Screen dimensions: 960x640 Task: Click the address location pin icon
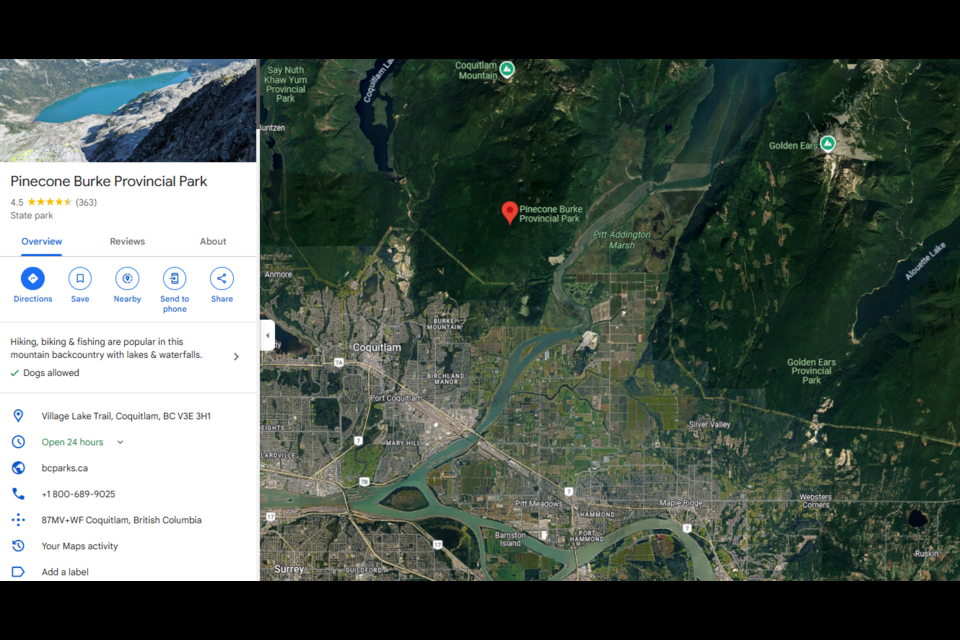(x=18, y=416)
